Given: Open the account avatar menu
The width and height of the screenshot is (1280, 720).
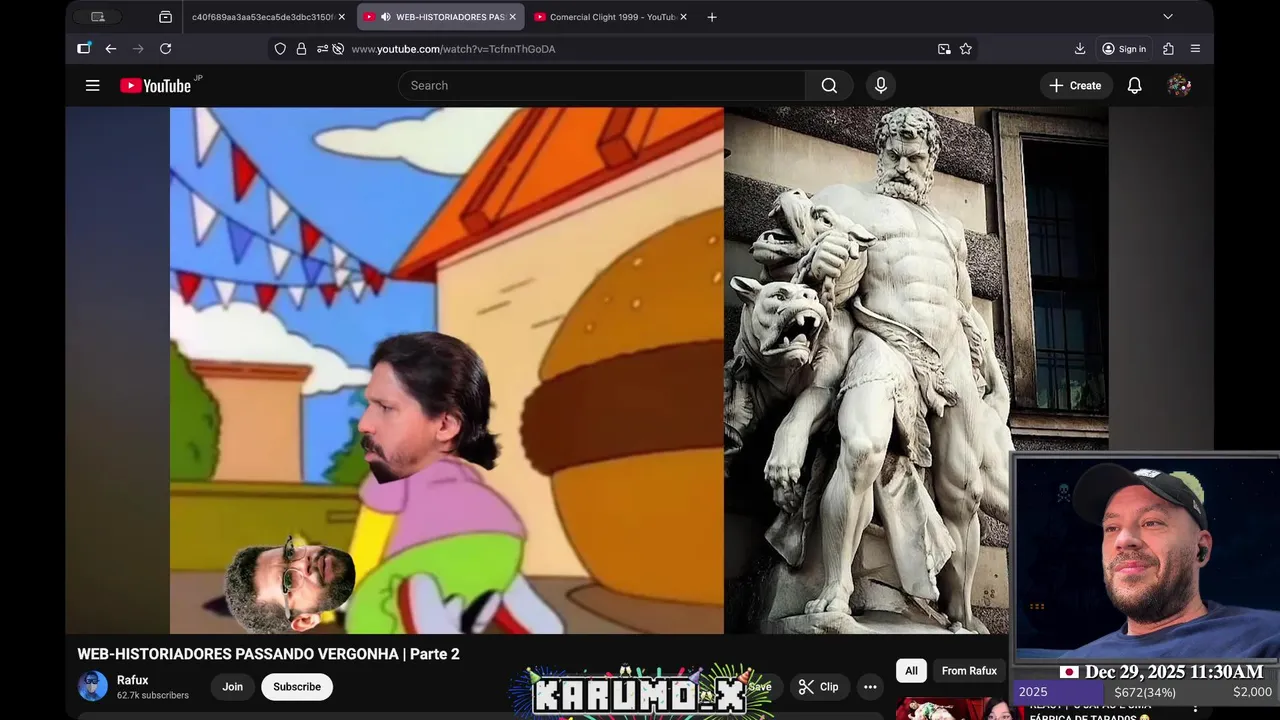Looking at the screenshot, I should click(1179, 86).
